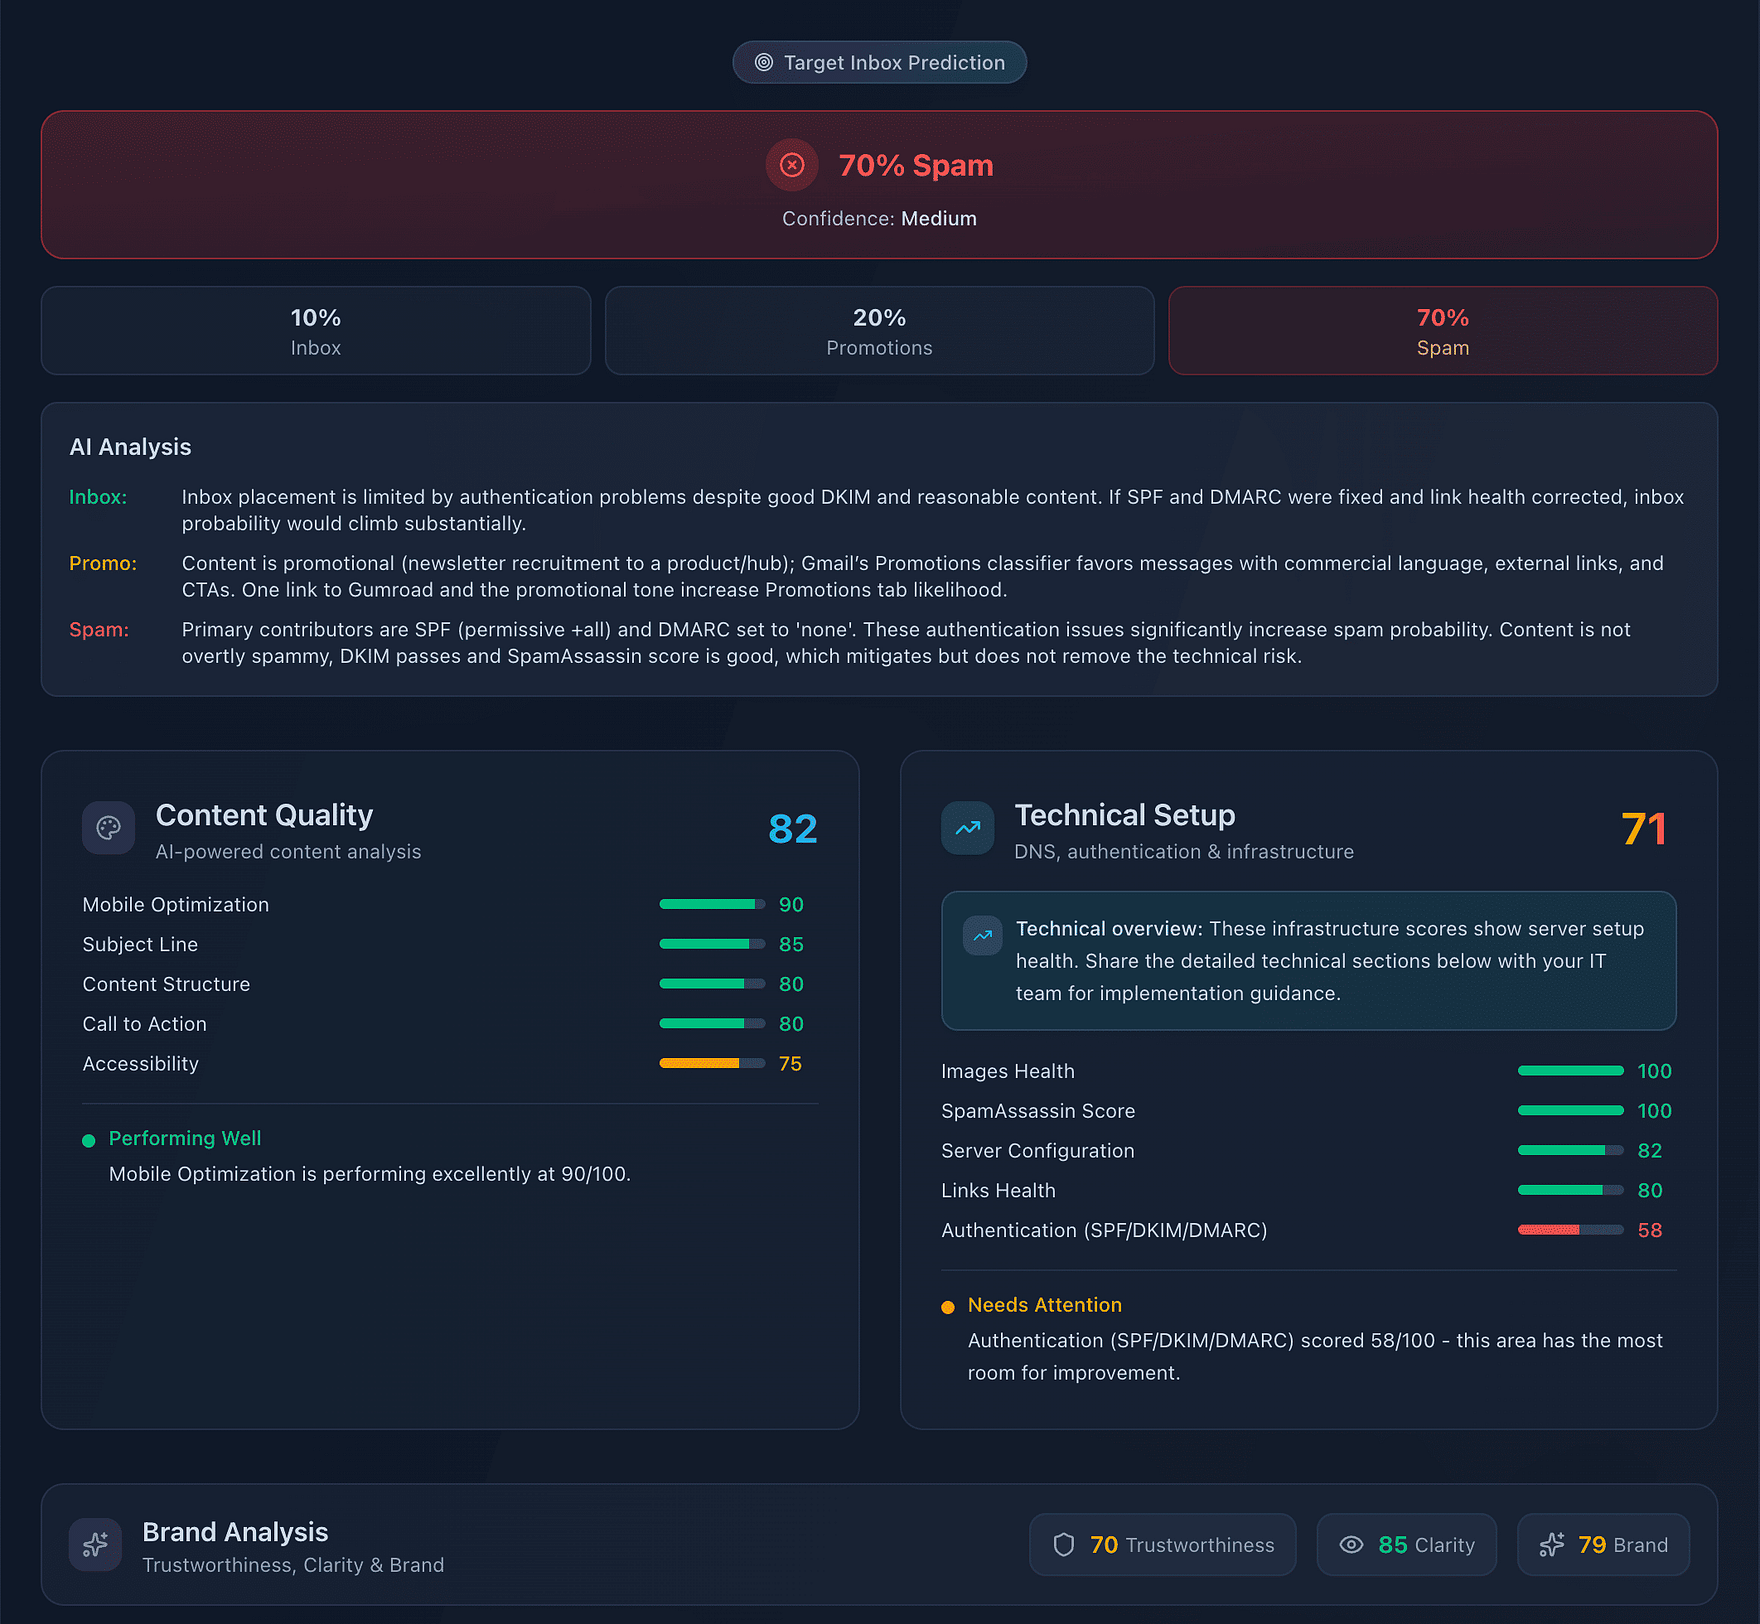Click the Technical overview info box
Viewport: 1760px width, 1624px height.
(x=1309, y=961)
